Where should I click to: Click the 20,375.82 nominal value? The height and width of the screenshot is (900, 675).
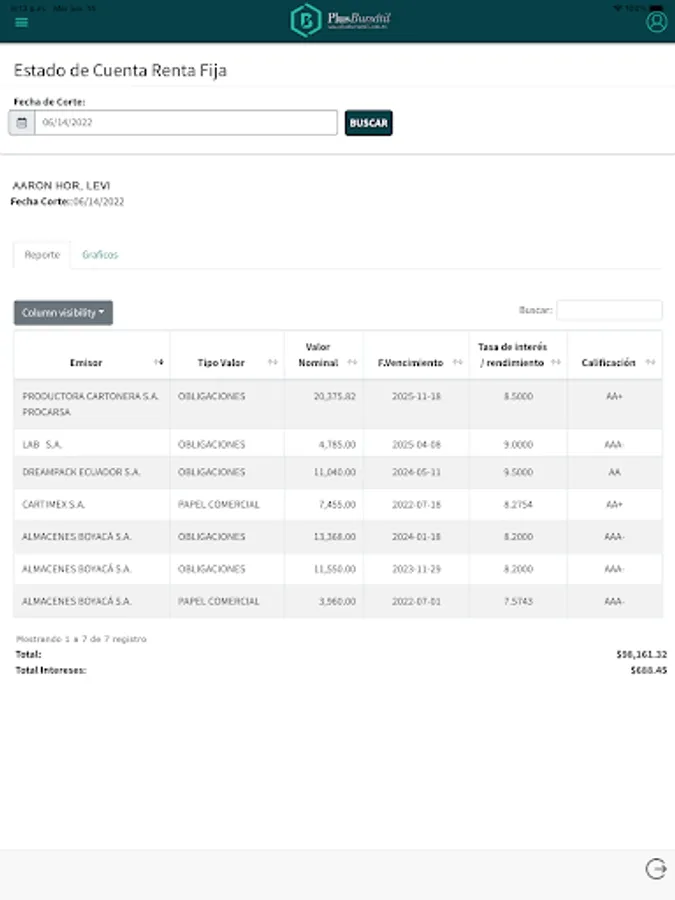(x=335, y=396)
